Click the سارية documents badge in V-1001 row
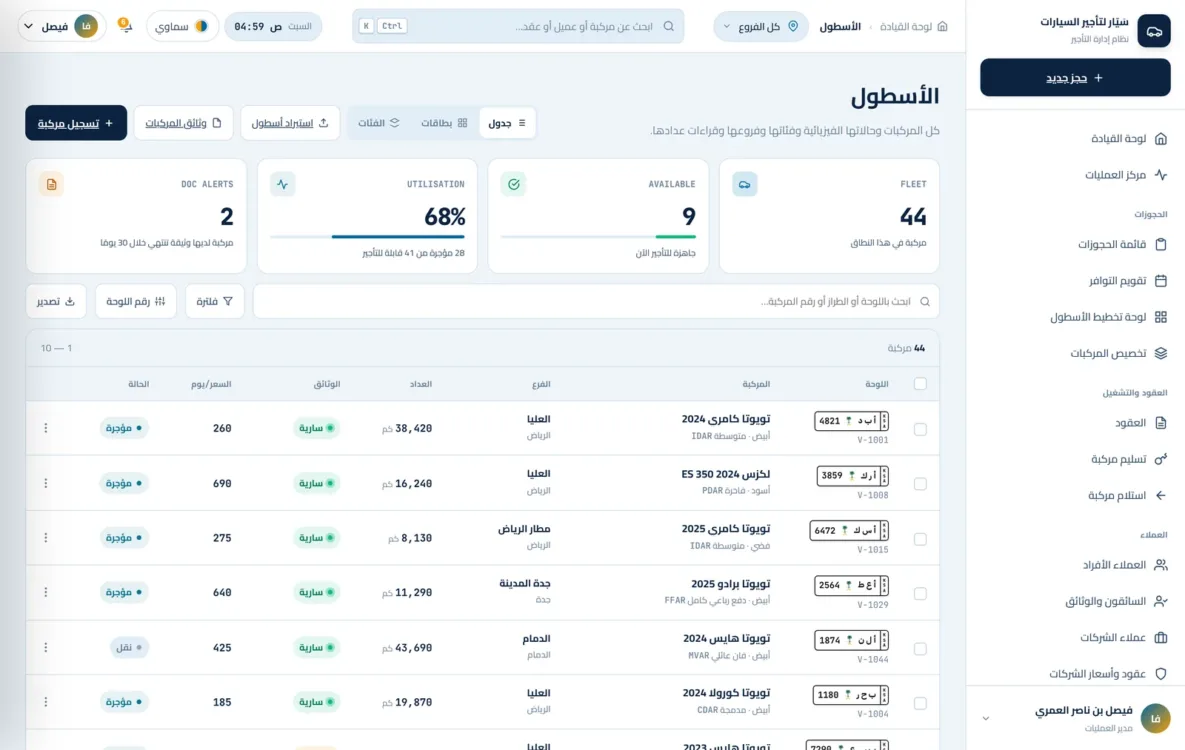The image size is (1185, 750). click(316, 428)
